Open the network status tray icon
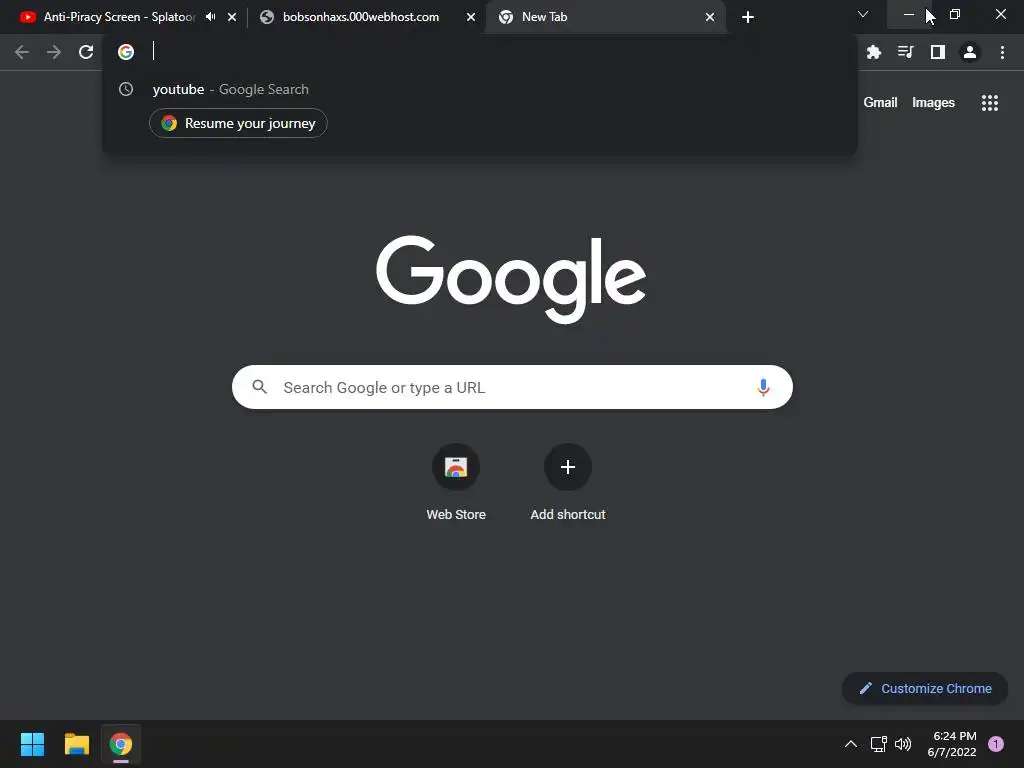This screenshot has width=1024, height=768. pyautogui.click(x=878, y=744)
